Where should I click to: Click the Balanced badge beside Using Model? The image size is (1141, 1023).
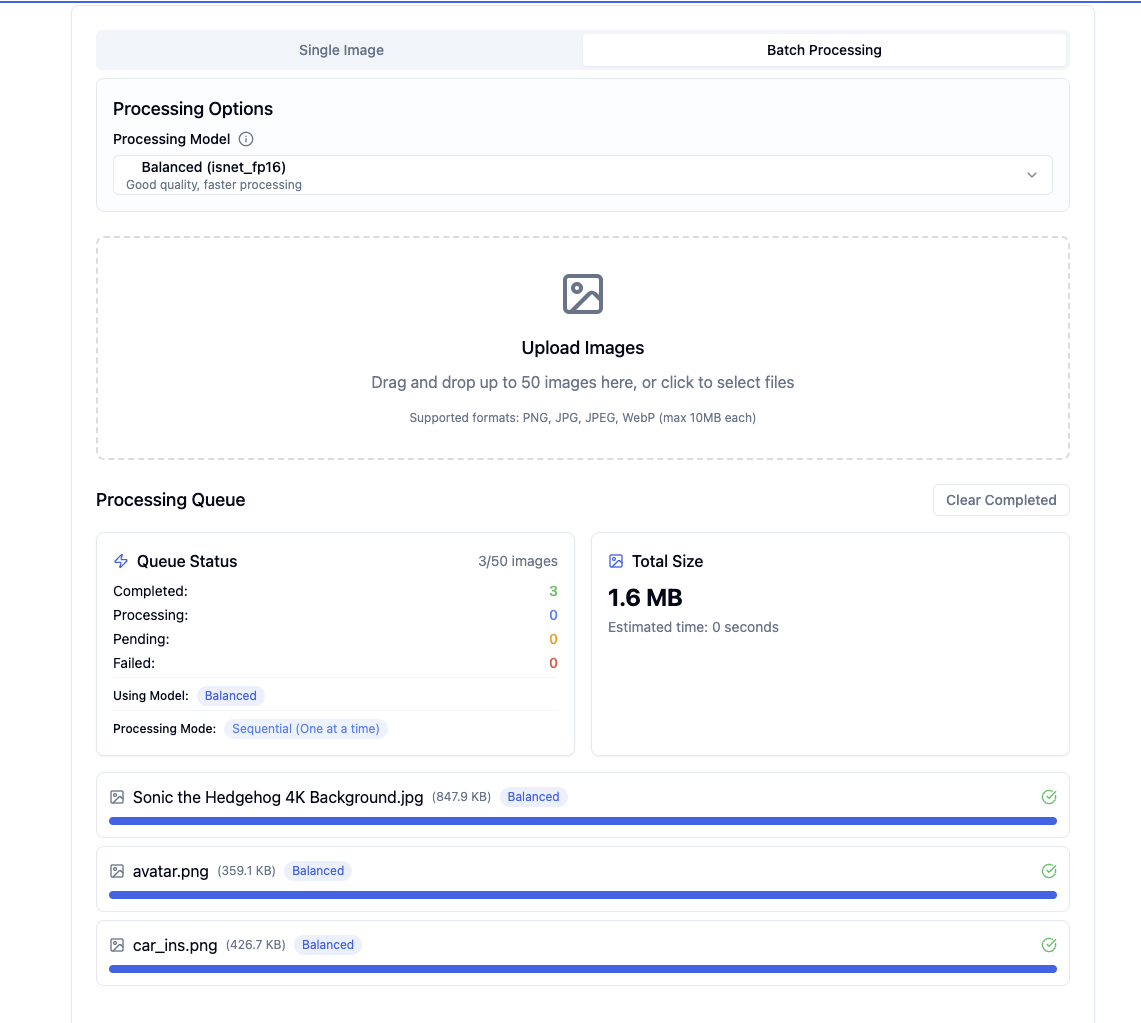pos(230,696)
